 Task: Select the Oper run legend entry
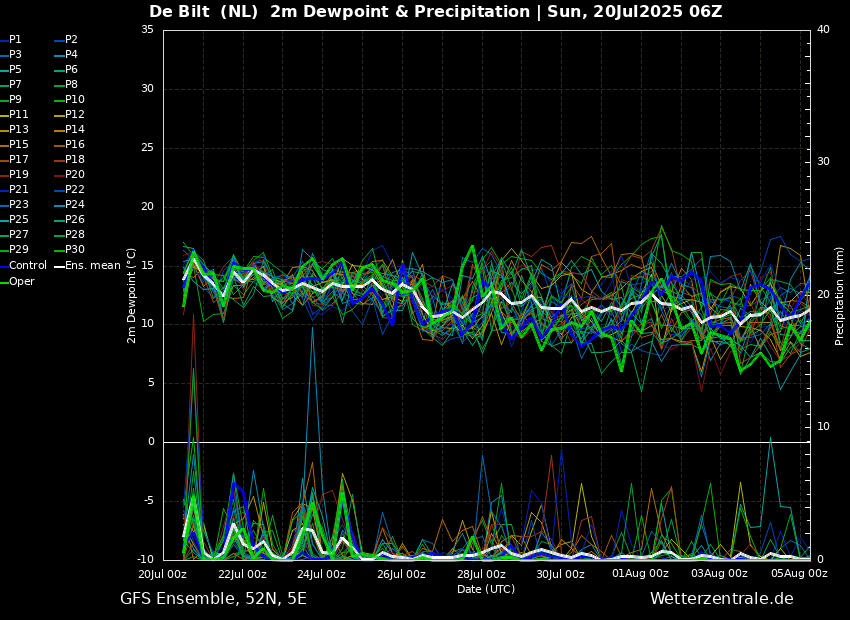[22, 281]
